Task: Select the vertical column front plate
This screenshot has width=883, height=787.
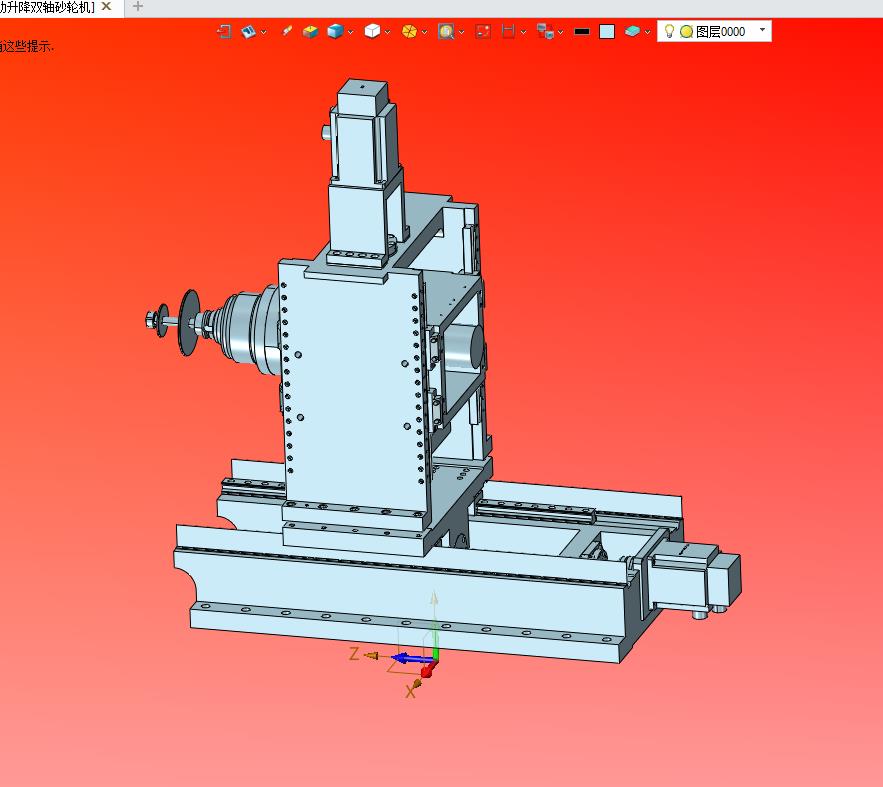Action: (x=352, y=388)
